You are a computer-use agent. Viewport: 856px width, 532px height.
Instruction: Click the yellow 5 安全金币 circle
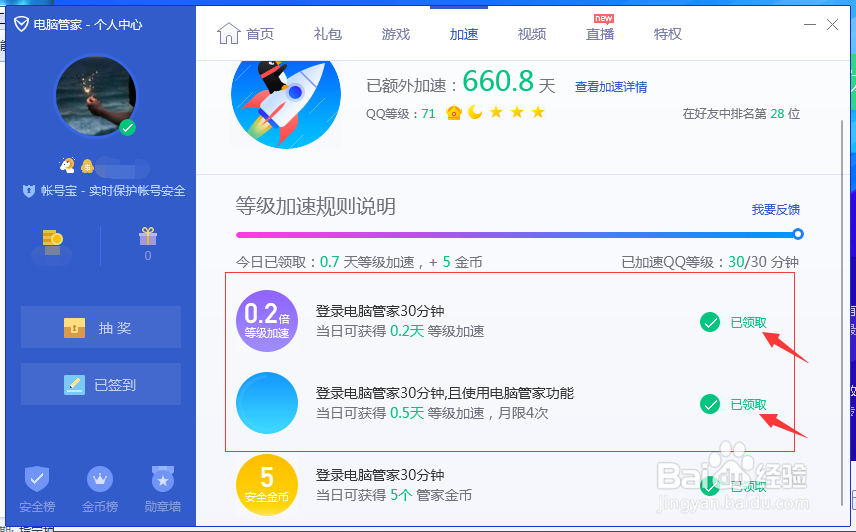(267, 485)
